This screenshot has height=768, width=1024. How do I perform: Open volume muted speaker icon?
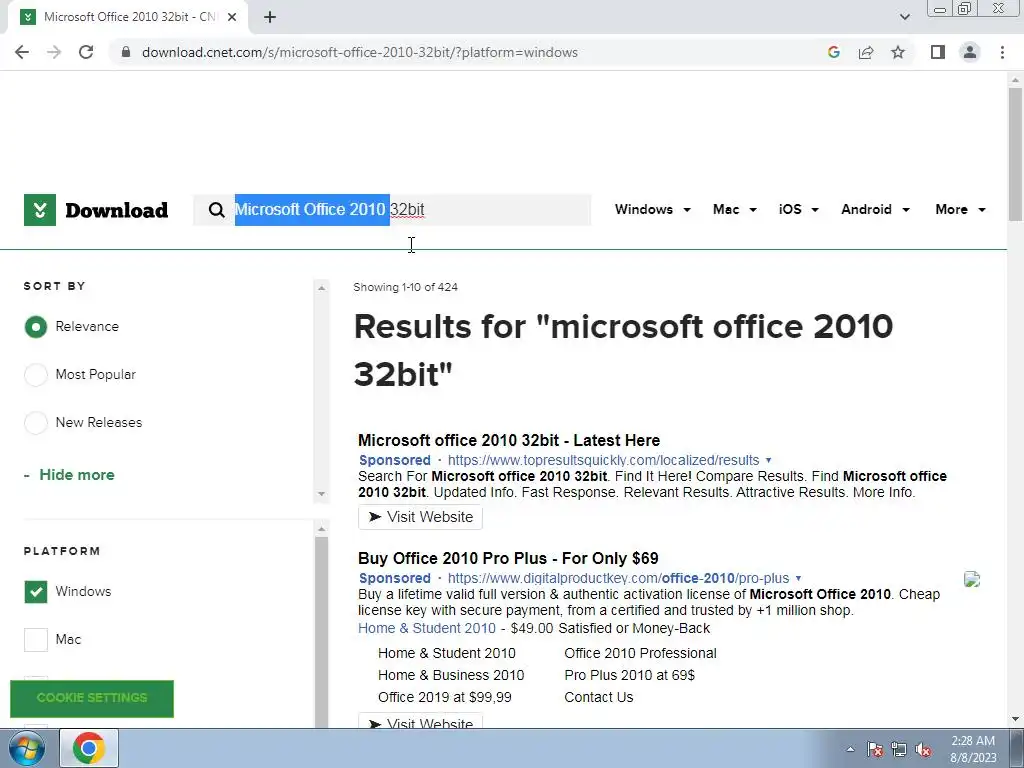pos(923,749)
